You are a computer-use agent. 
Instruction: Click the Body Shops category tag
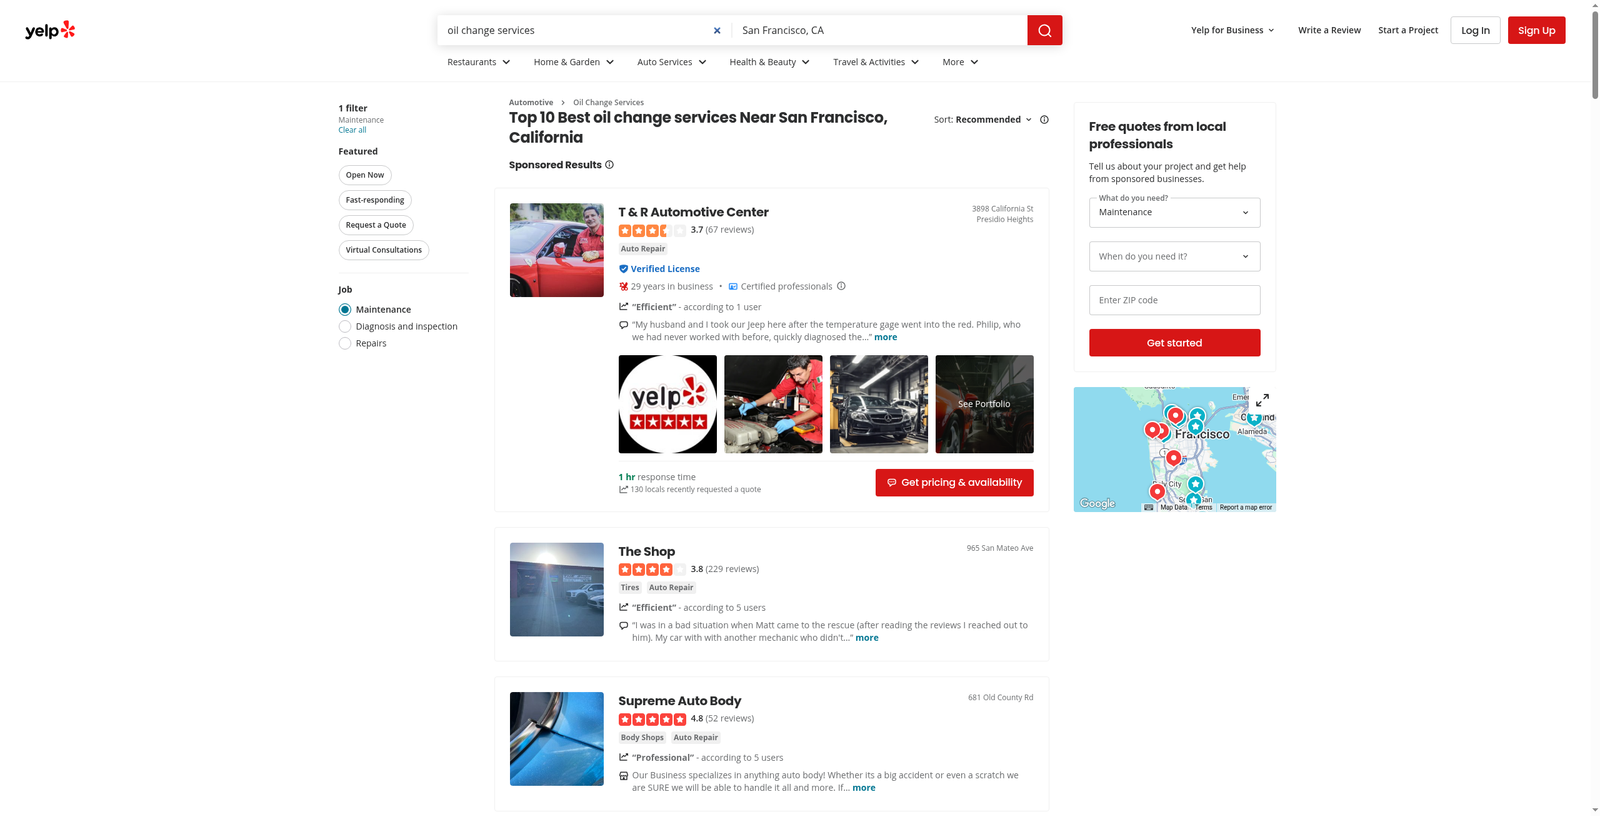[642, 737]
